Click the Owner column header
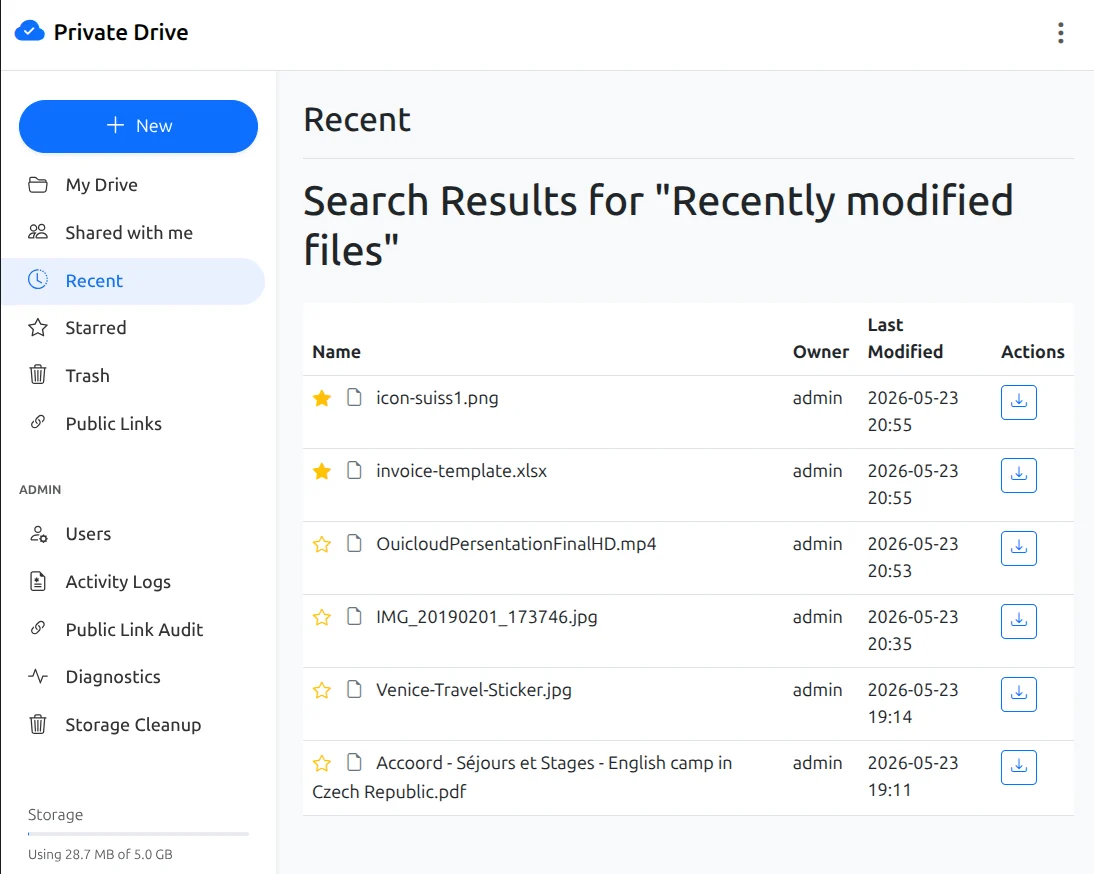 [x=820, y=352]
